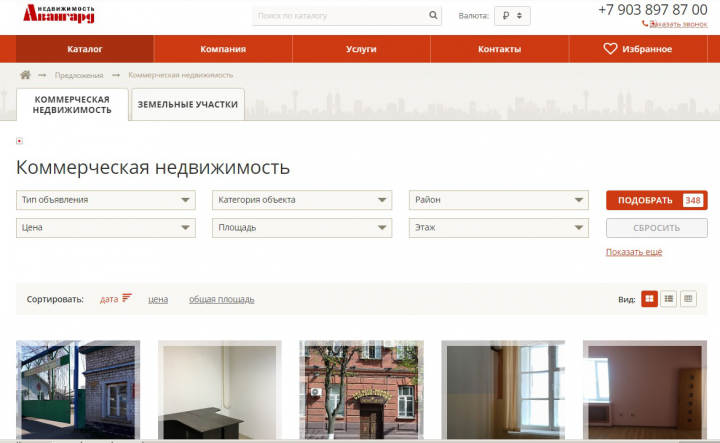This screenshot has width=720, height=443.
Task: Click the Сбросить button
Action: point(657,228)
